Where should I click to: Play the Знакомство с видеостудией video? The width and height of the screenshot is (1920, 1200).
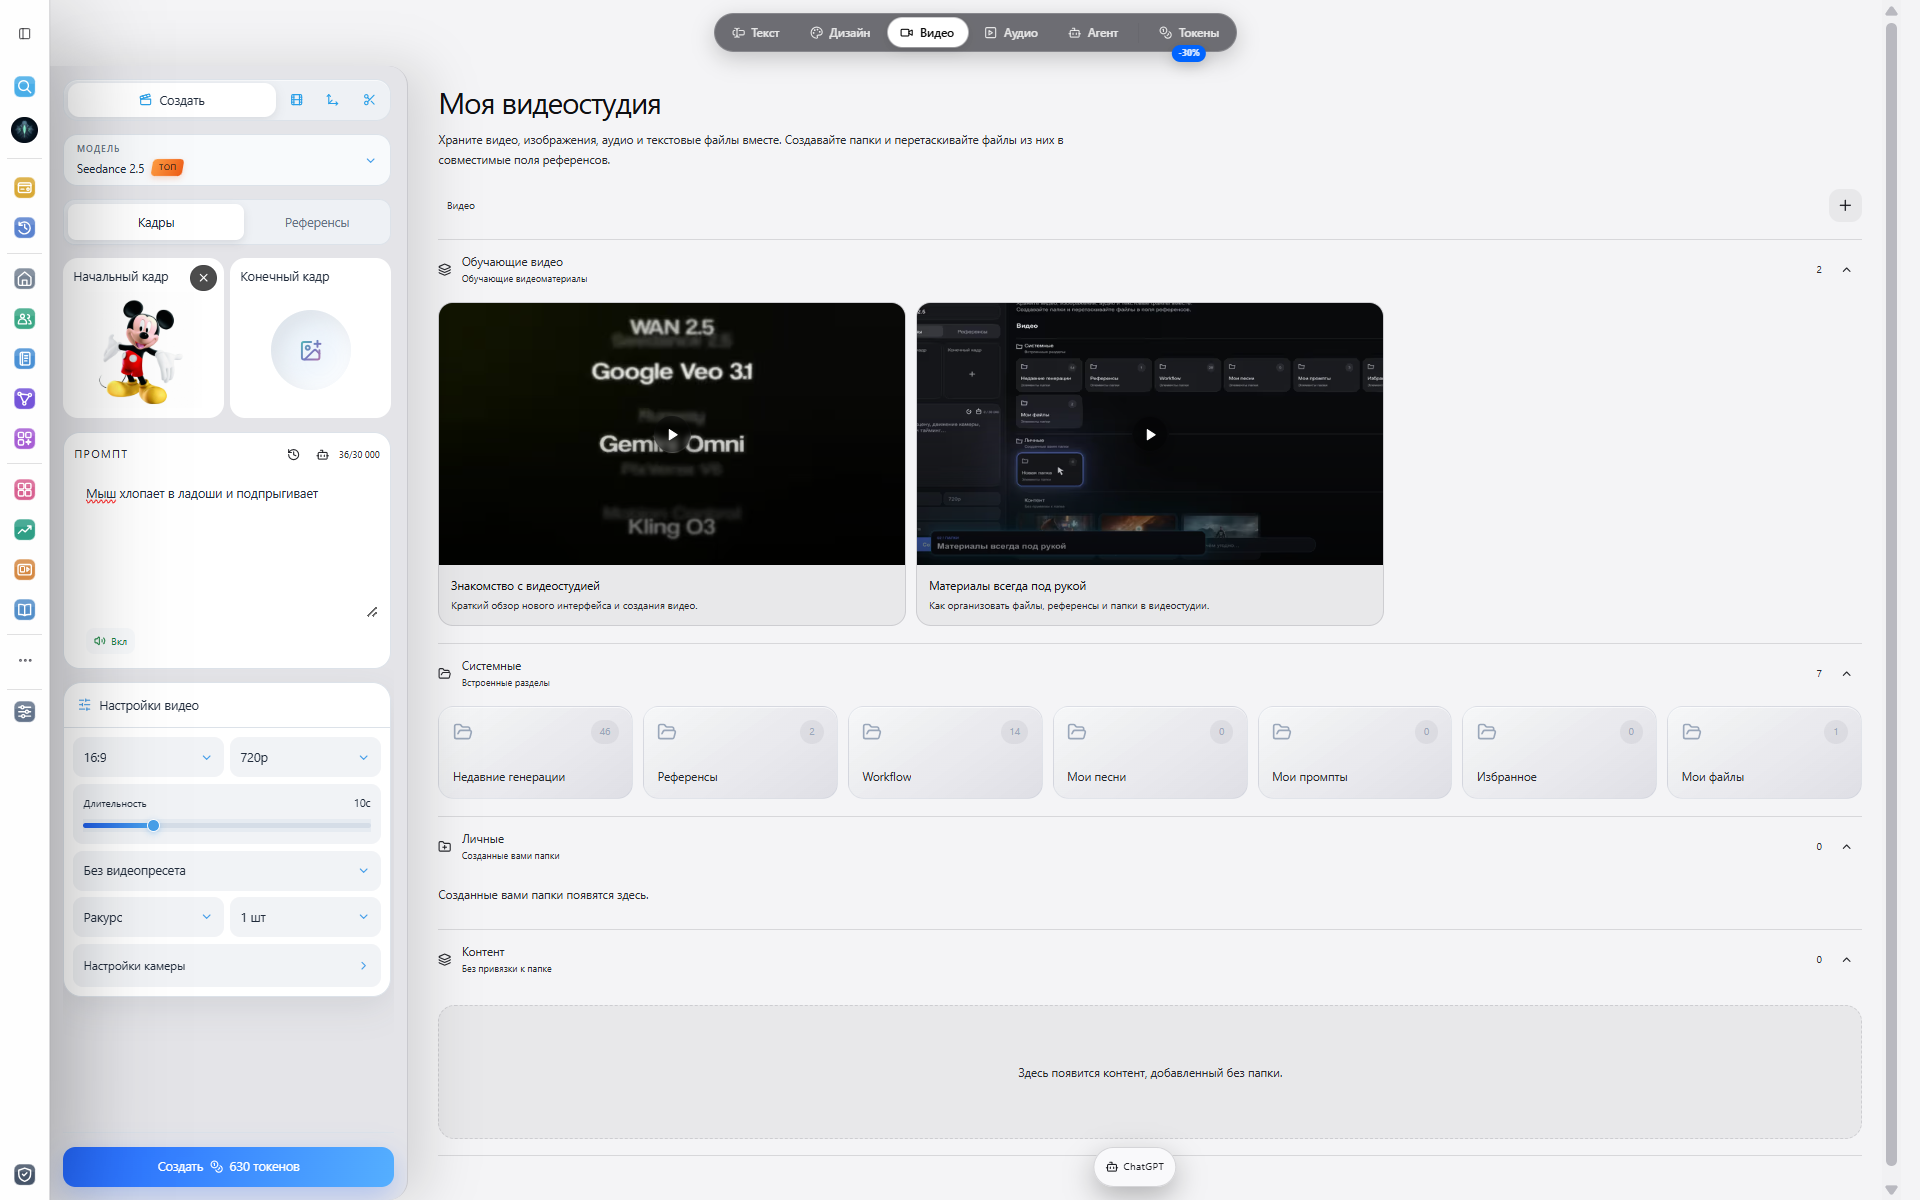click(672, 434)
